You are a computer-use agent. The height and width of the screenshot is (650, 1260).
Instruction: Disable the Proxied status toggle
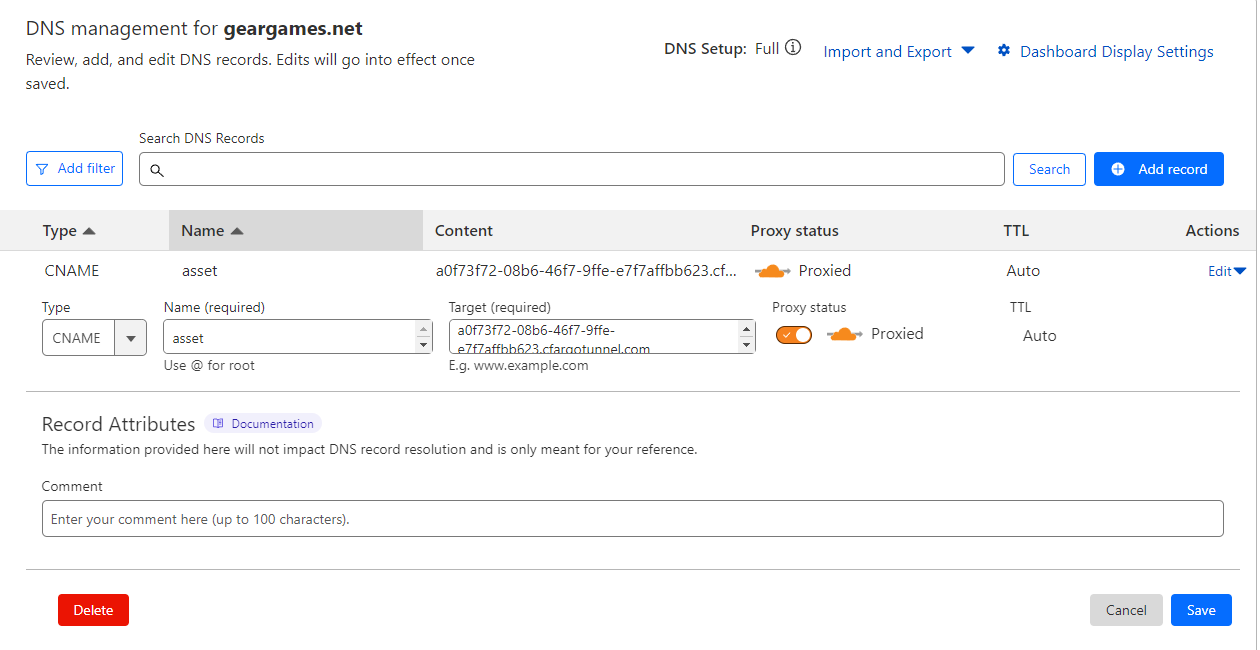[x=794, y=335]
